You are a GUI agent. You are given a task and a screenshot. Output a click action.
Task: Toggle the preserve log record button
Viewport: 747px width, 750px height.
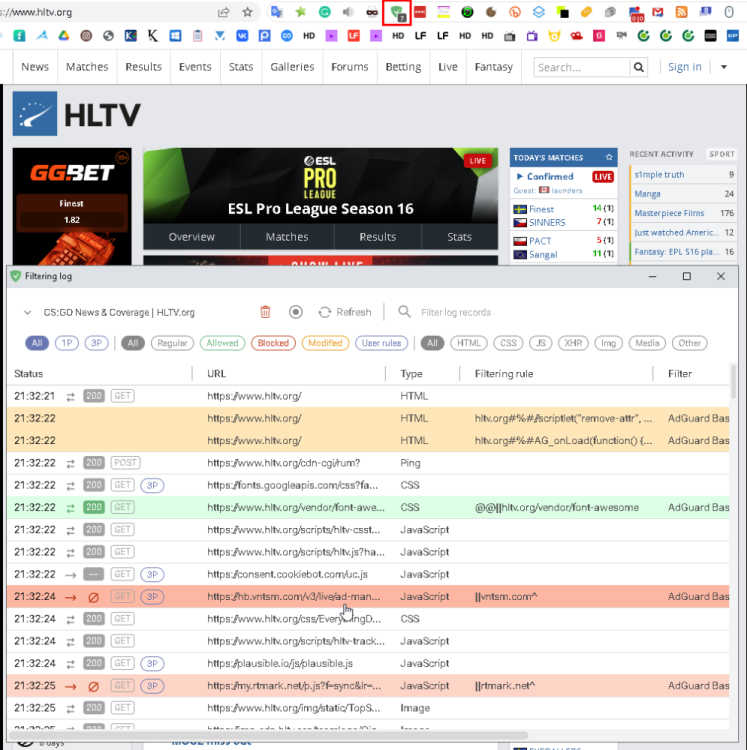pos(296,312)
